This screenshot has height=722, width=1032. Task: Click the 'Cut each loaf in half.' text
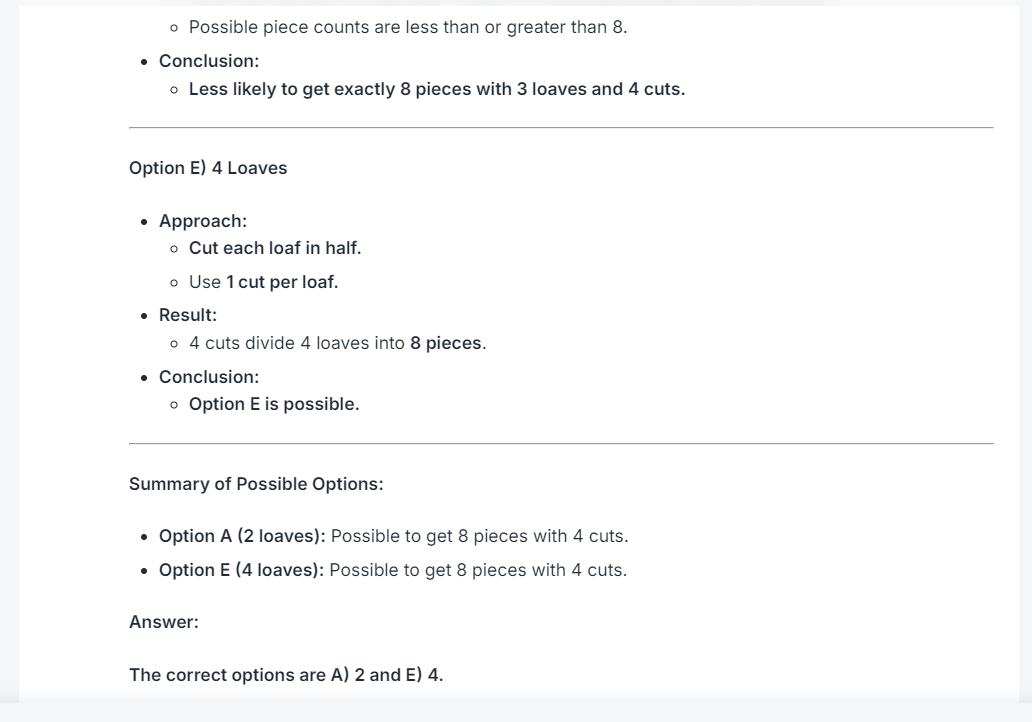(x=275, y=248)
